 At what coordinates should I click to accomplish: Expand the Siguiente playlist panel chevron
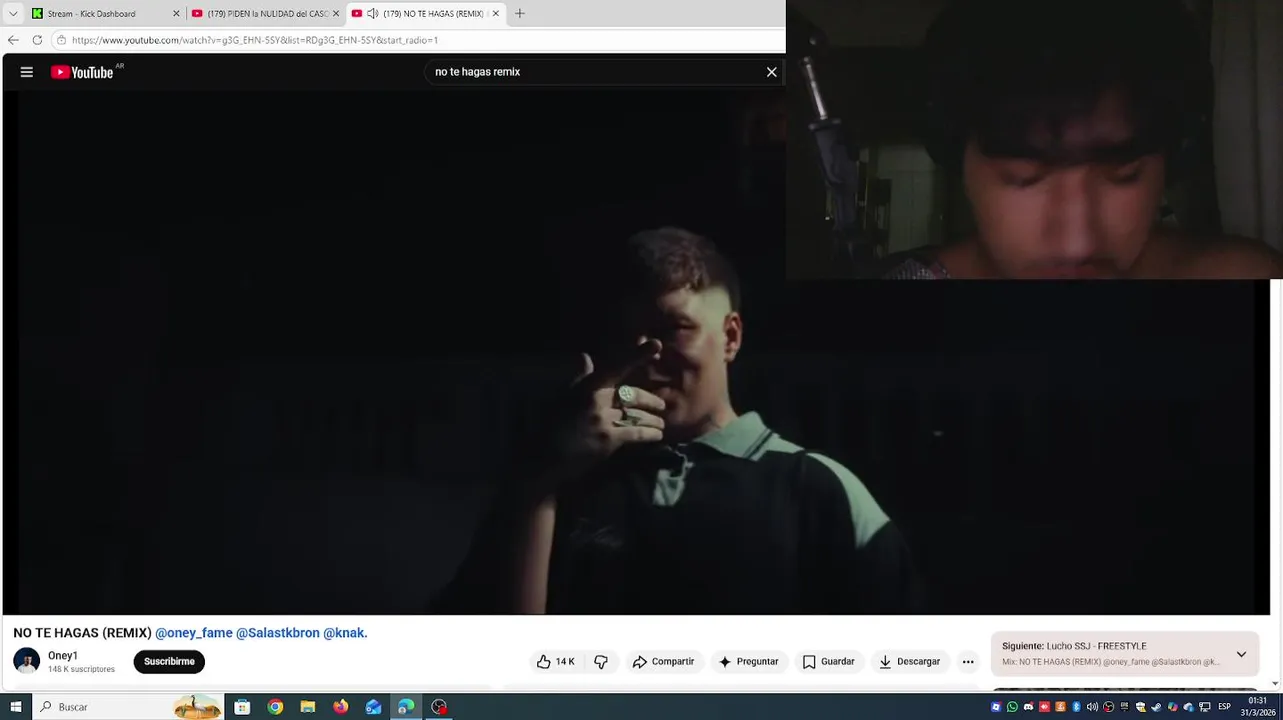point(1241,654)
